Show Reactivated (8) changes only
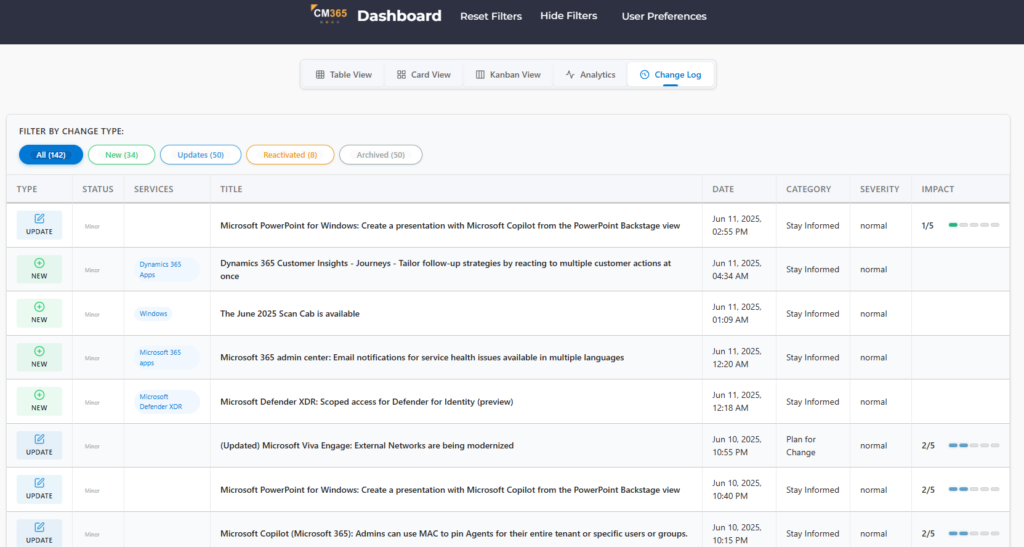The image size is (1024, 547). [x=289, y=155]
